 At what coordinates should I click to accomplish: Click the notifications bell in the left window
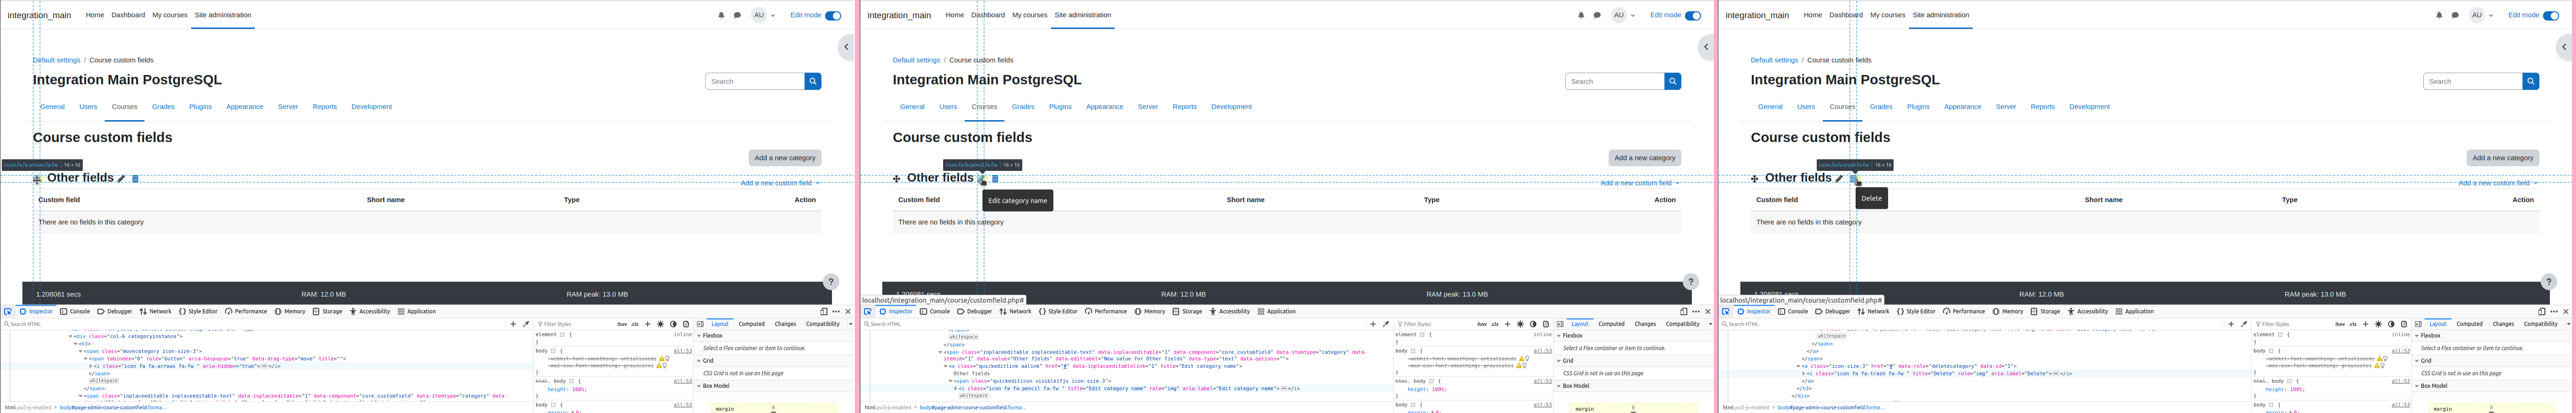coord(721,15)
